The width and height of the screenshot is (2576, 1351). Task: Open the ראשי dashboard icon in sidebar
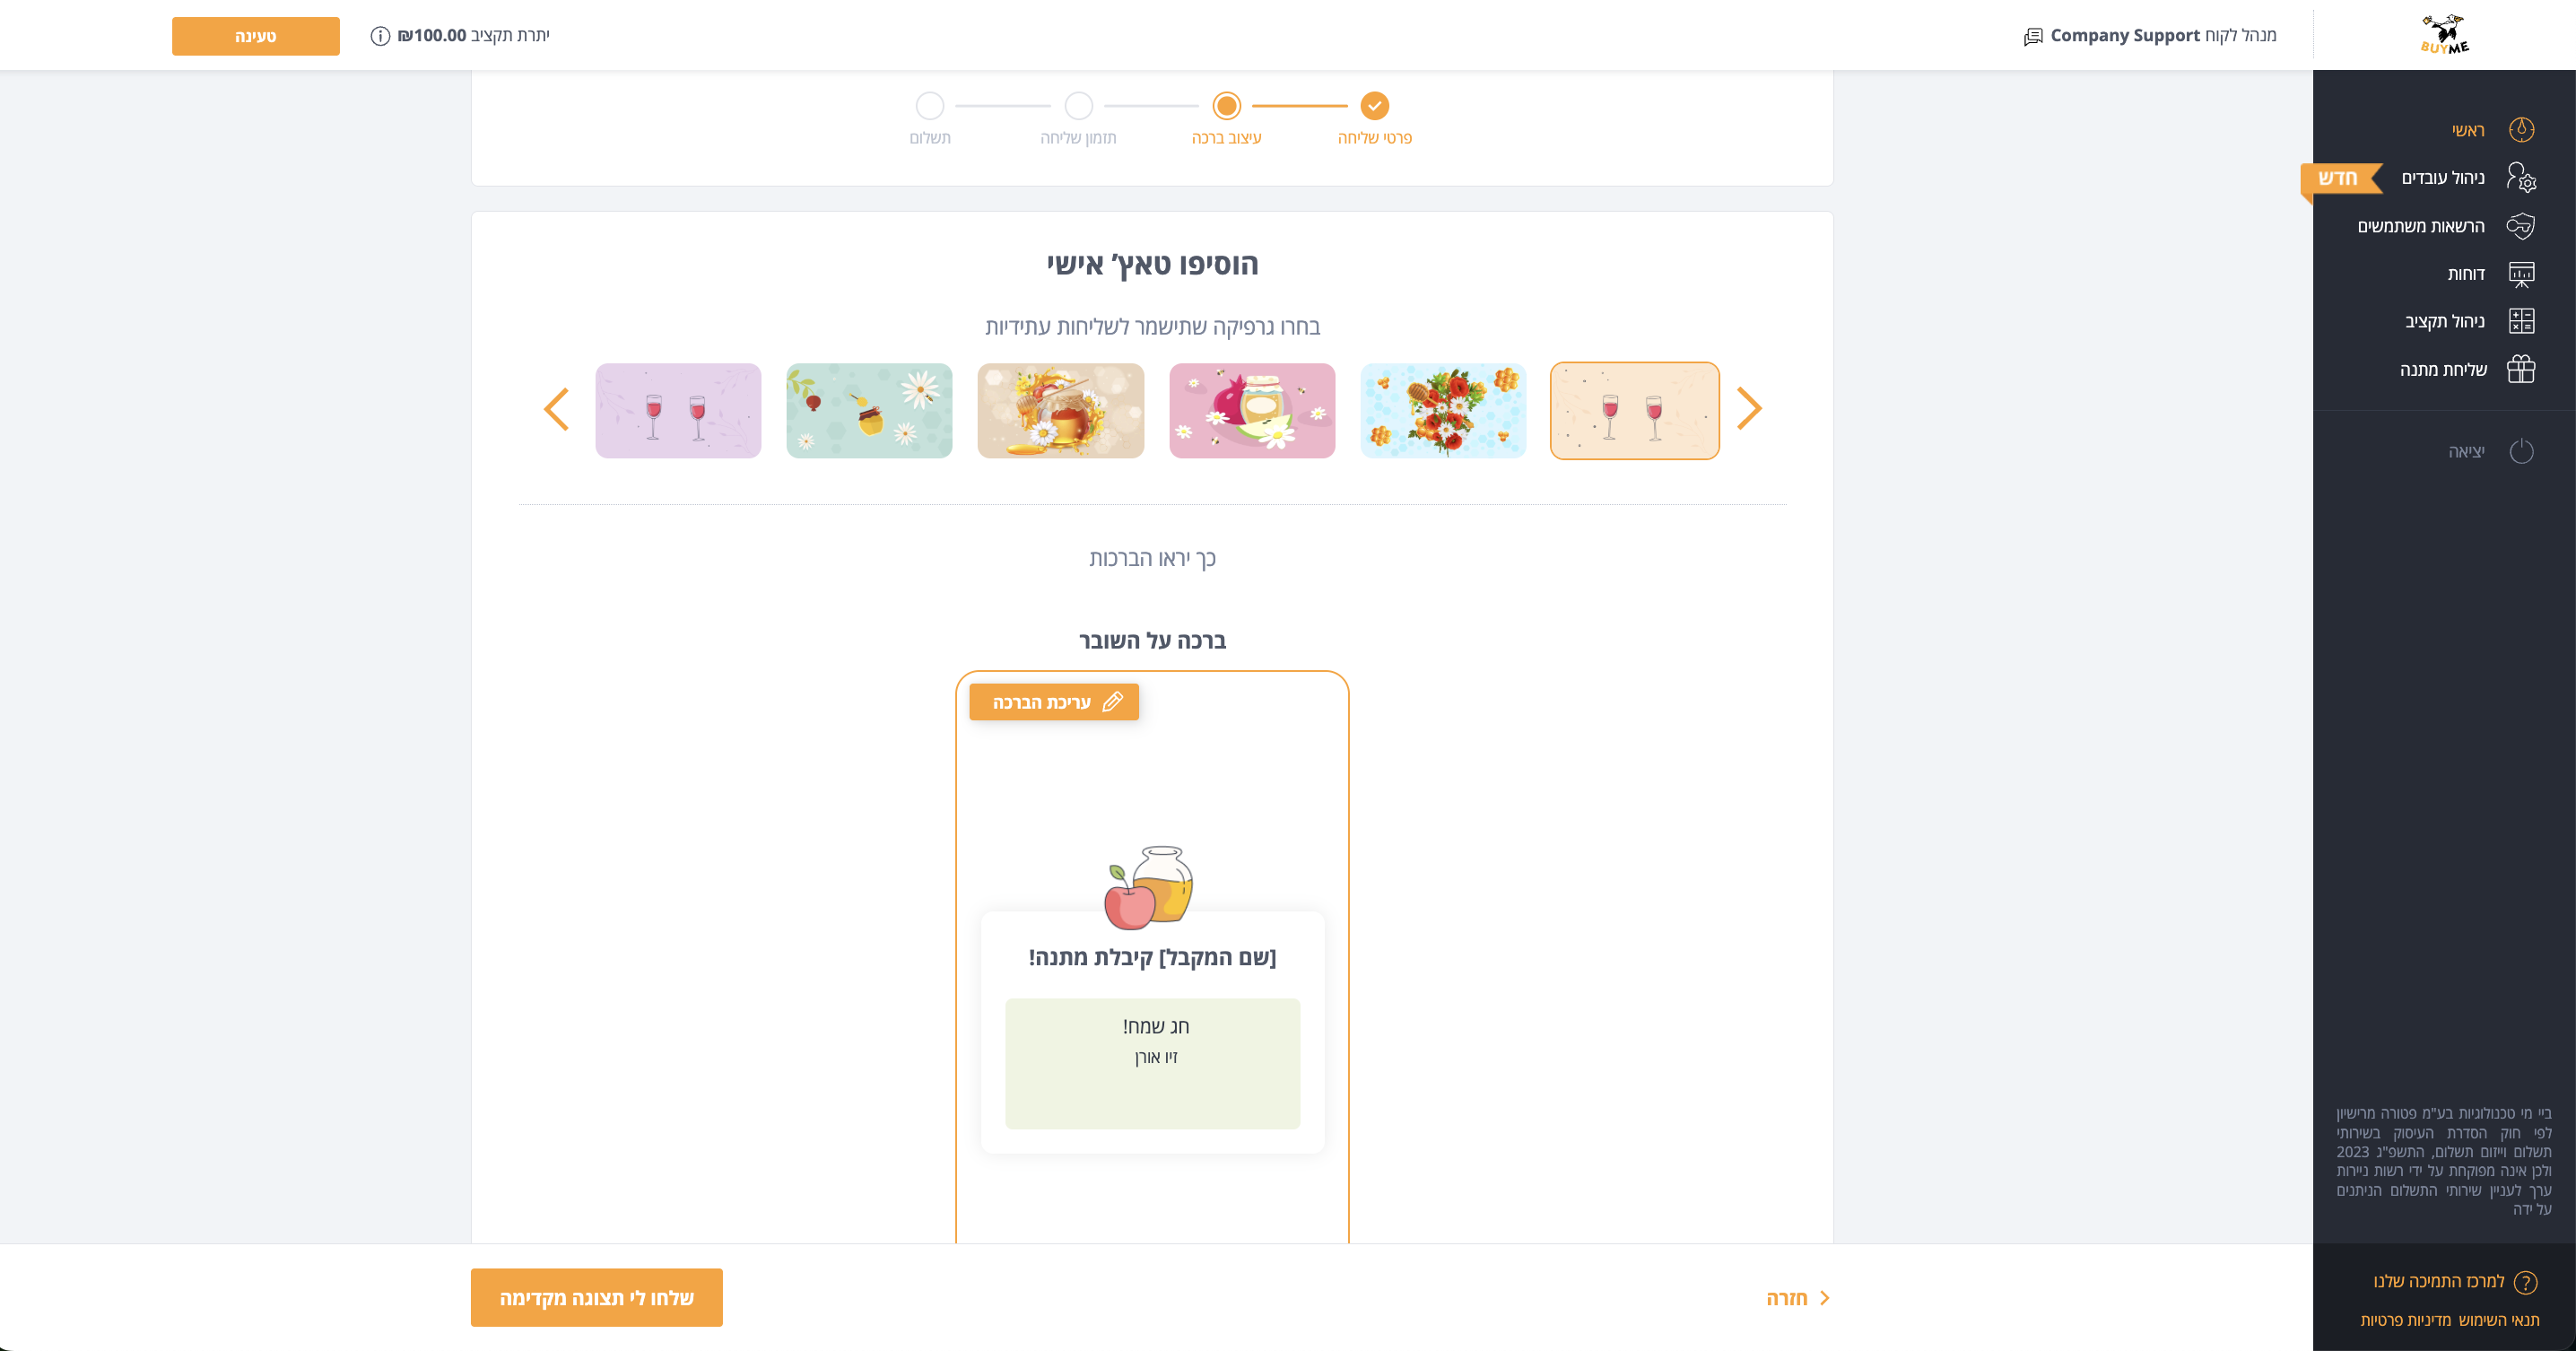[x=2521, y=130]
